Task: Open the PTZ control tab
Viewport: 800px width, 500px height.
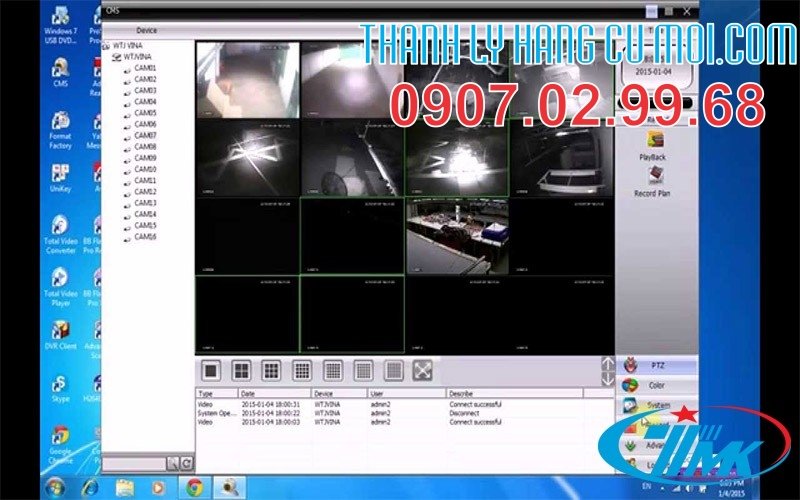Action: [x=657, y=365]
